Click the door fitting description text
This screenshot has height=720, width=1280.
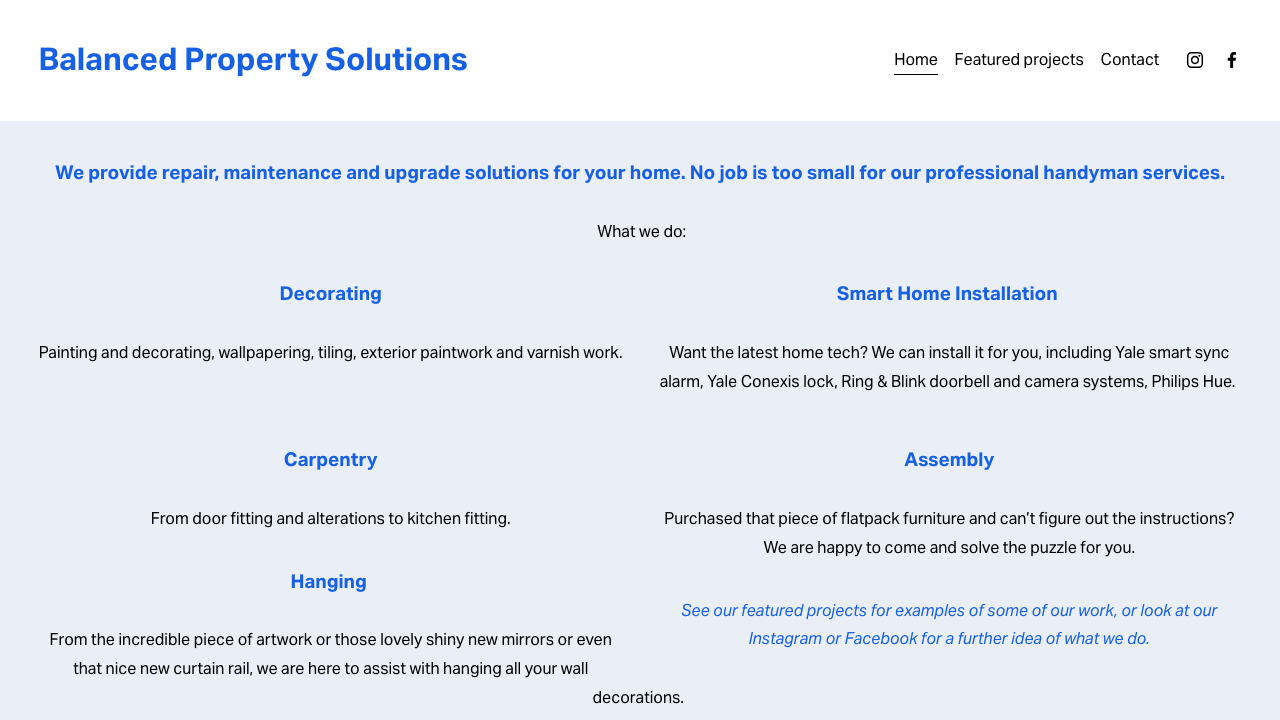point(330,518)
